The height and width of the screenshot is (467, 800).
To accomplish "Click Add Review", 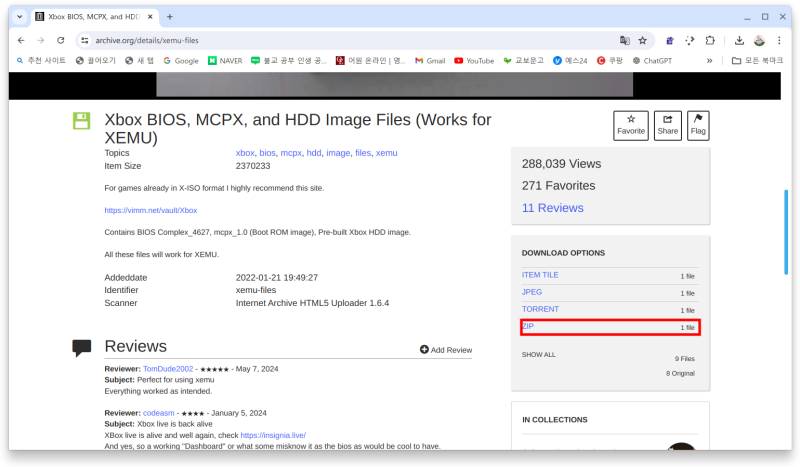I will 446,350.
